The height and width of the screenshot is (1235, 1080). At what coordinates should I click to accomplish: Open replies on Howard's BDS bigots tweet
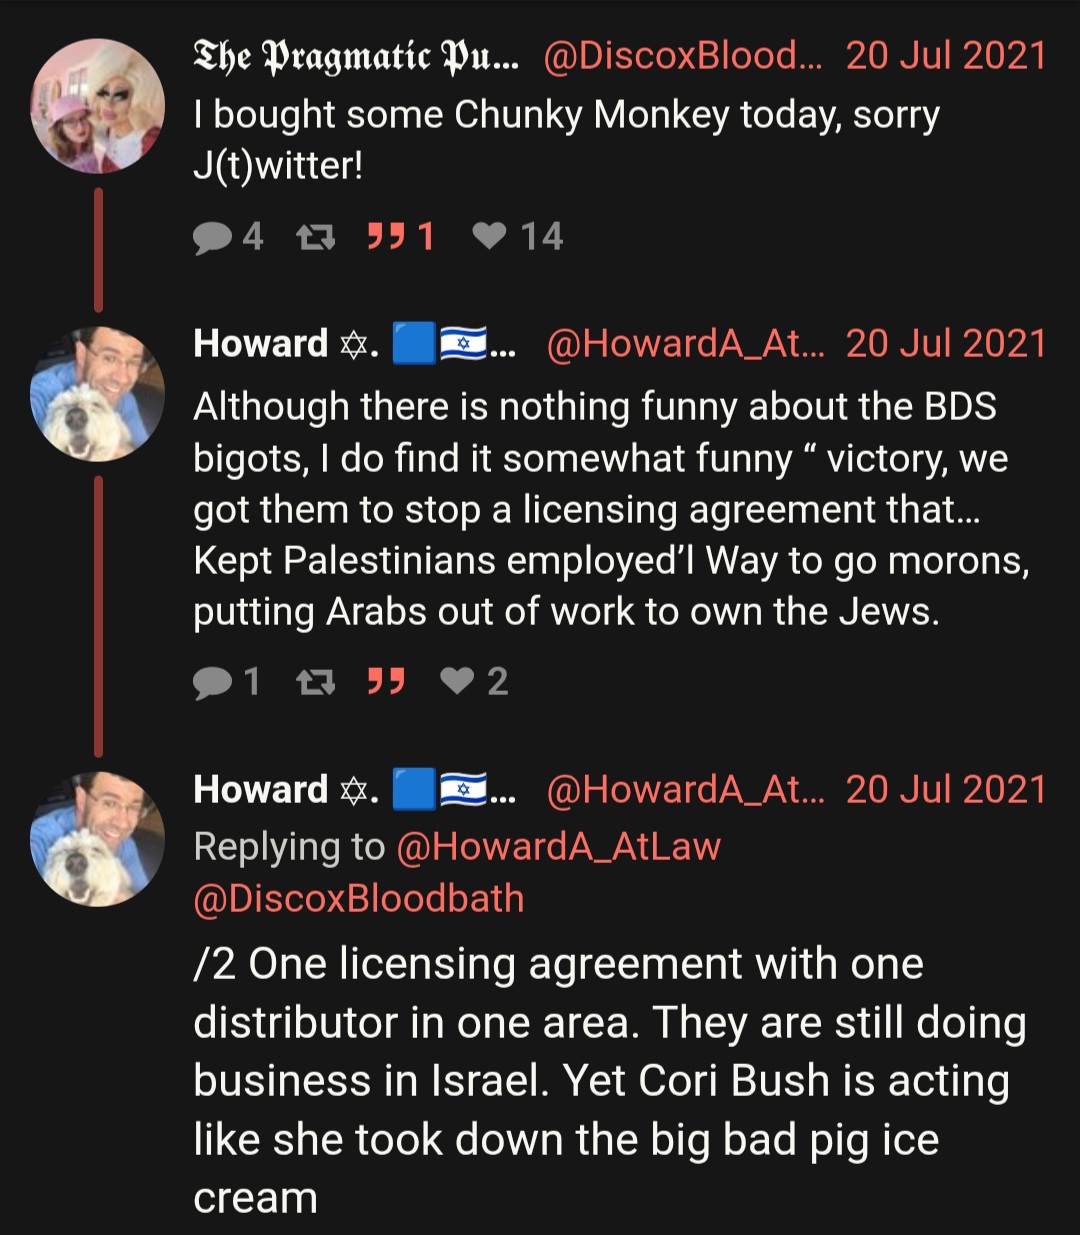pos(227,682)
